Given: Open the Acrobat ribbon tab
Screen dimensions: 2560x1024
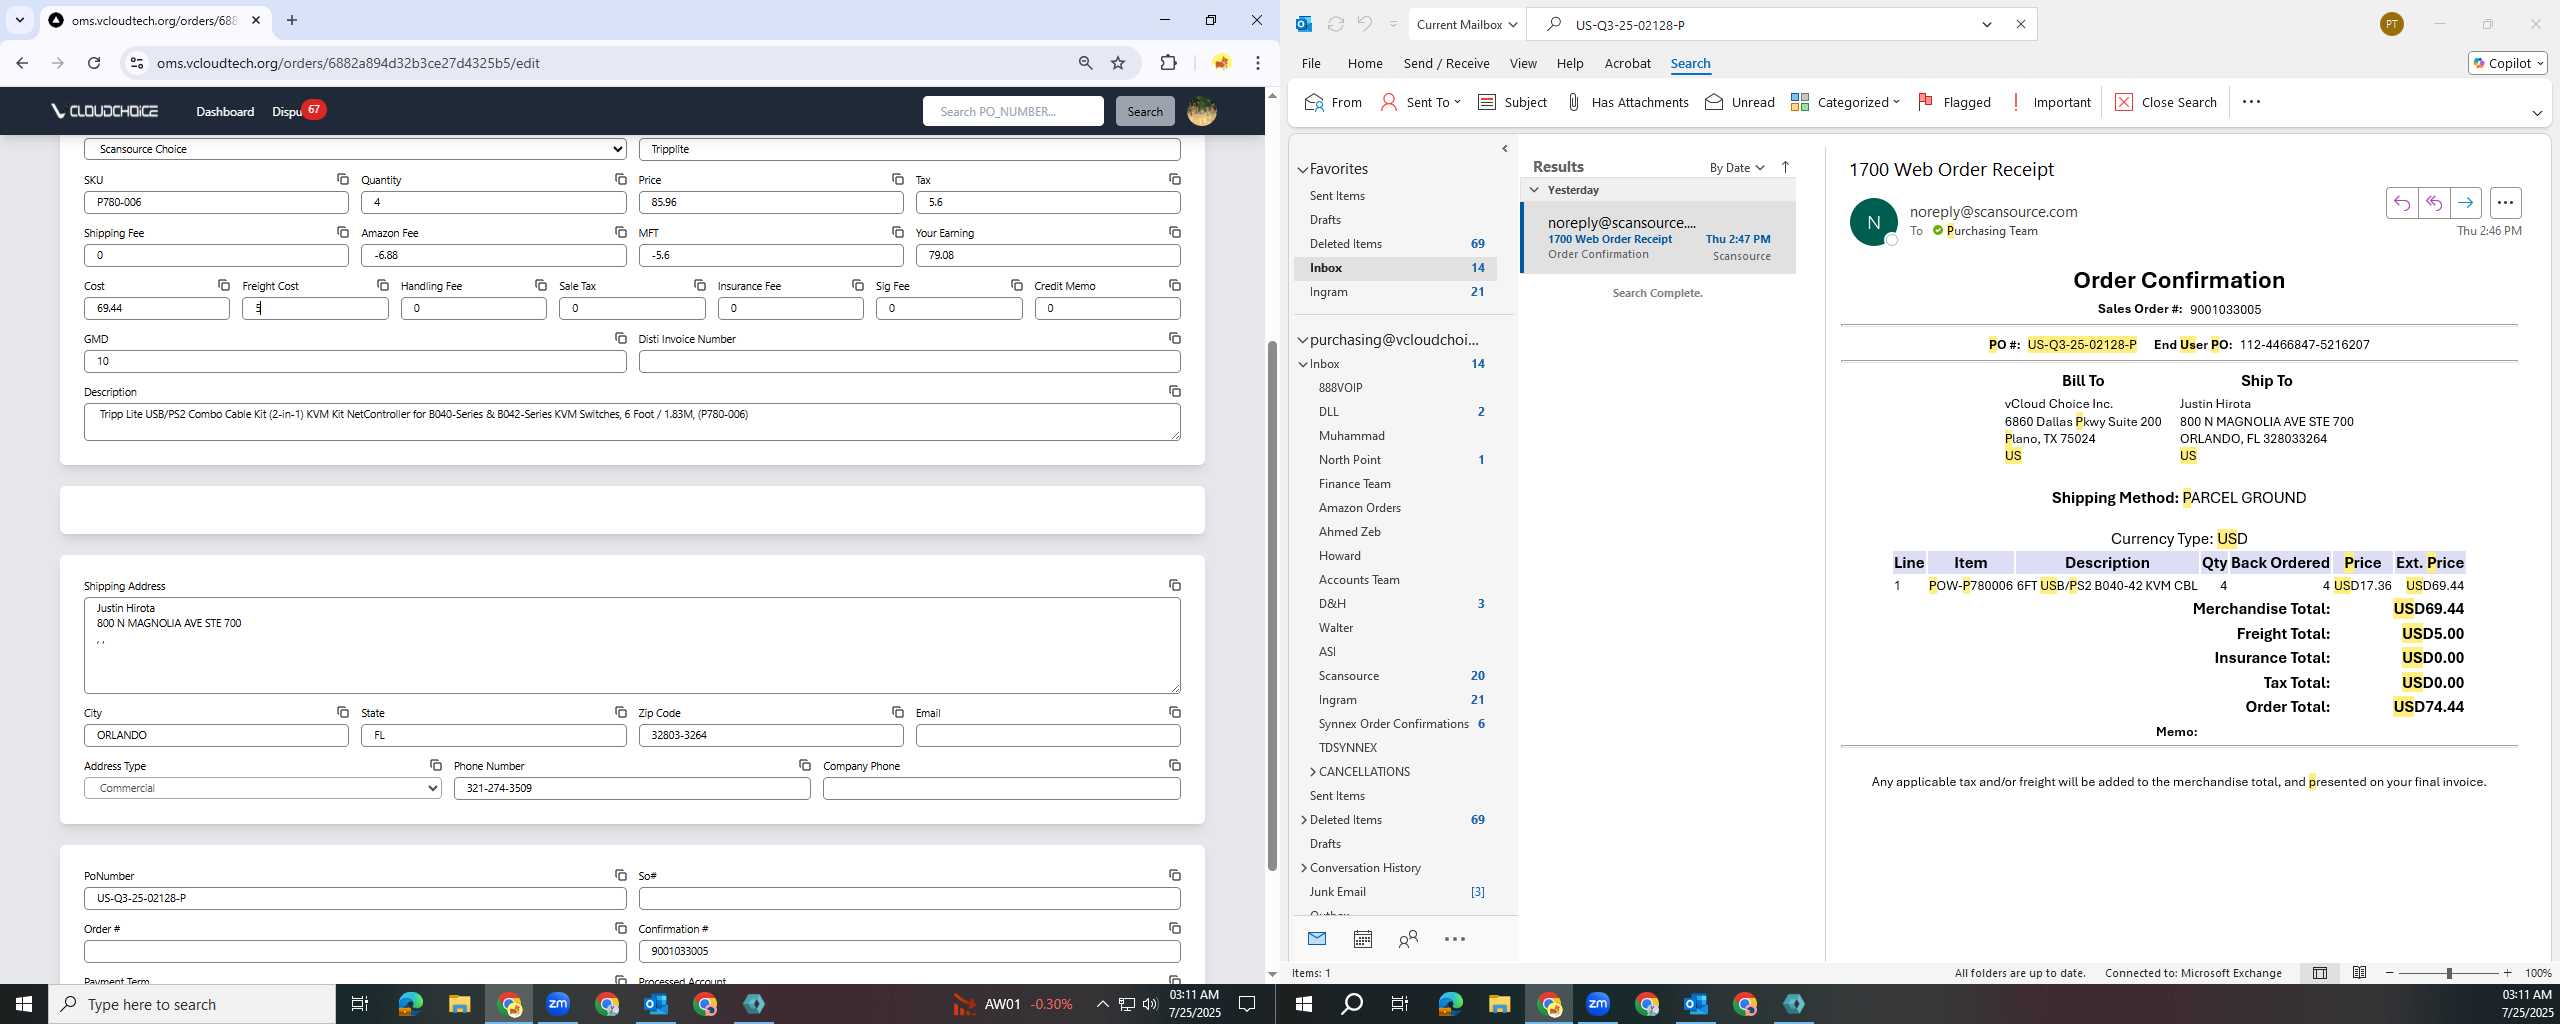Looking at the screenshot, I should coord(1627,63).
